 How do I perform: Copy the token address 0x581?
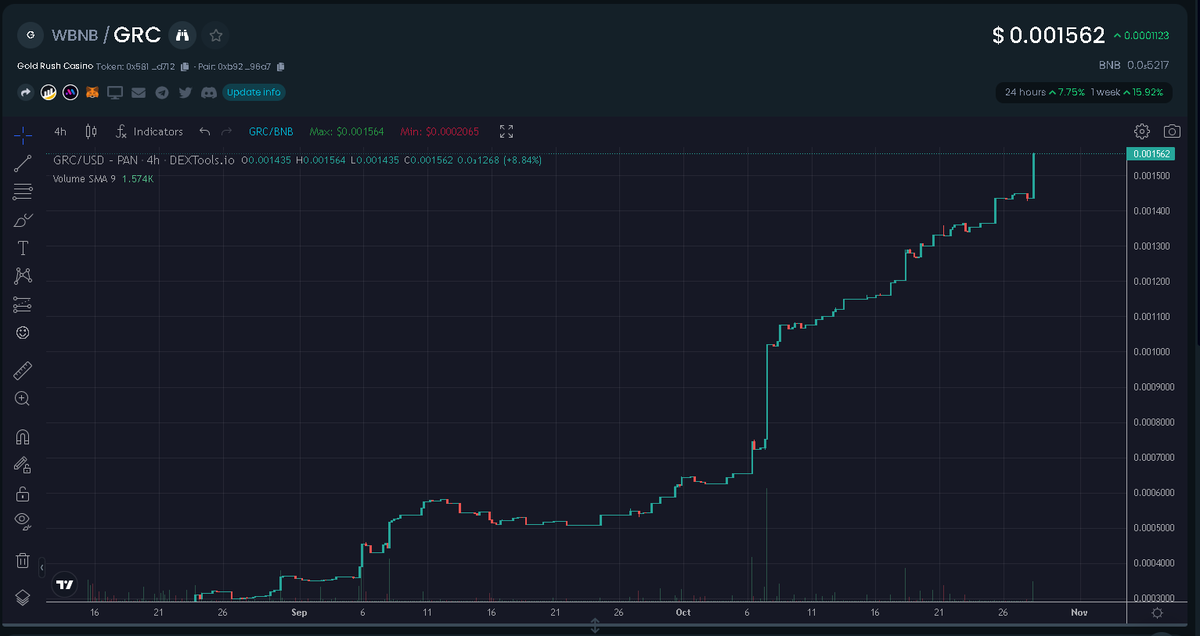click(185, 67)
